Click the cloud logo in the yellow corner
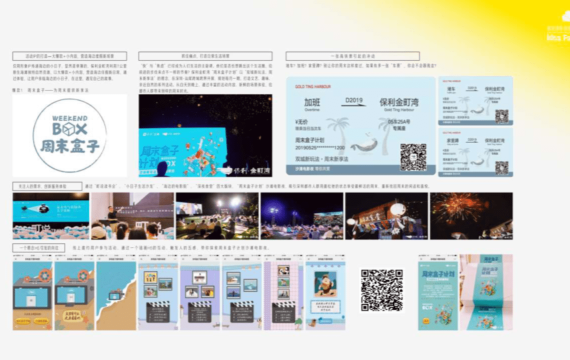The width and height of the screenshot is (570, 360). (566, 16)
